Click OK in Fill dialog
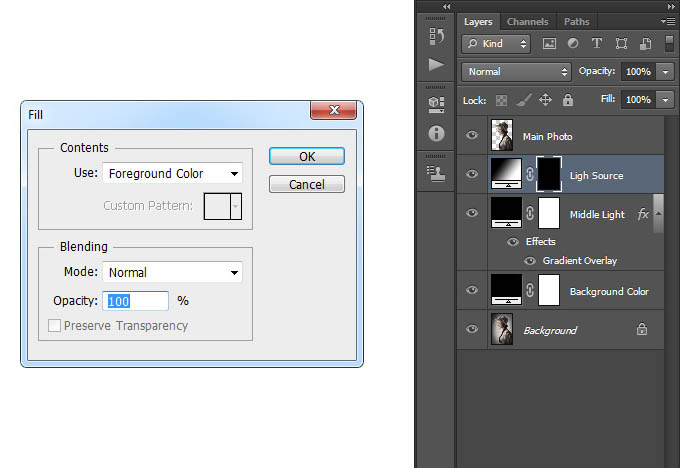Screen dimensions: 700x468 tap(307, 156)
